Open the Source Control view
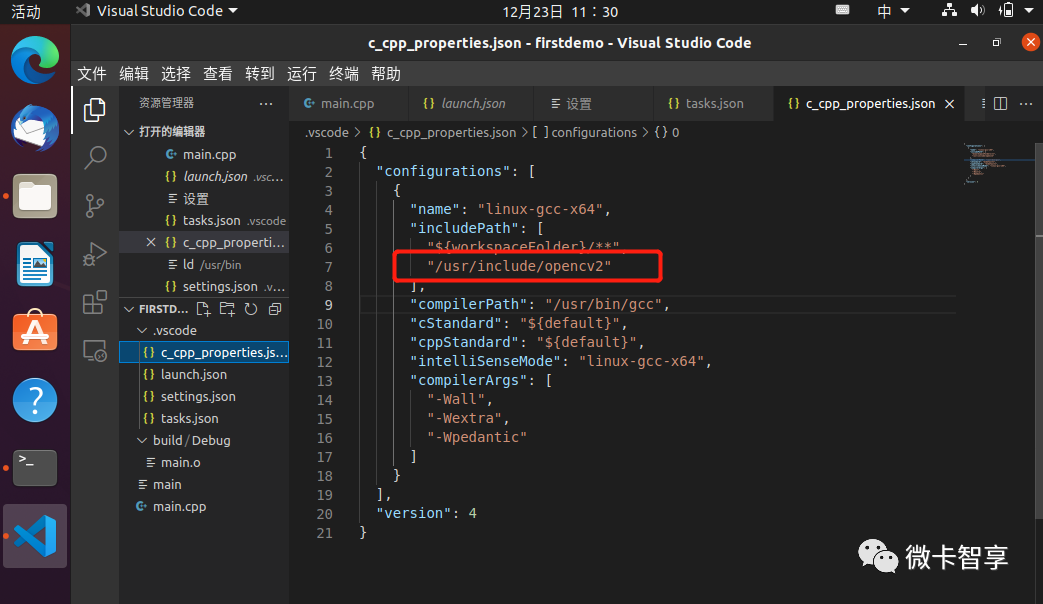This screenshot has width=1043, height=604. (94, 206)
